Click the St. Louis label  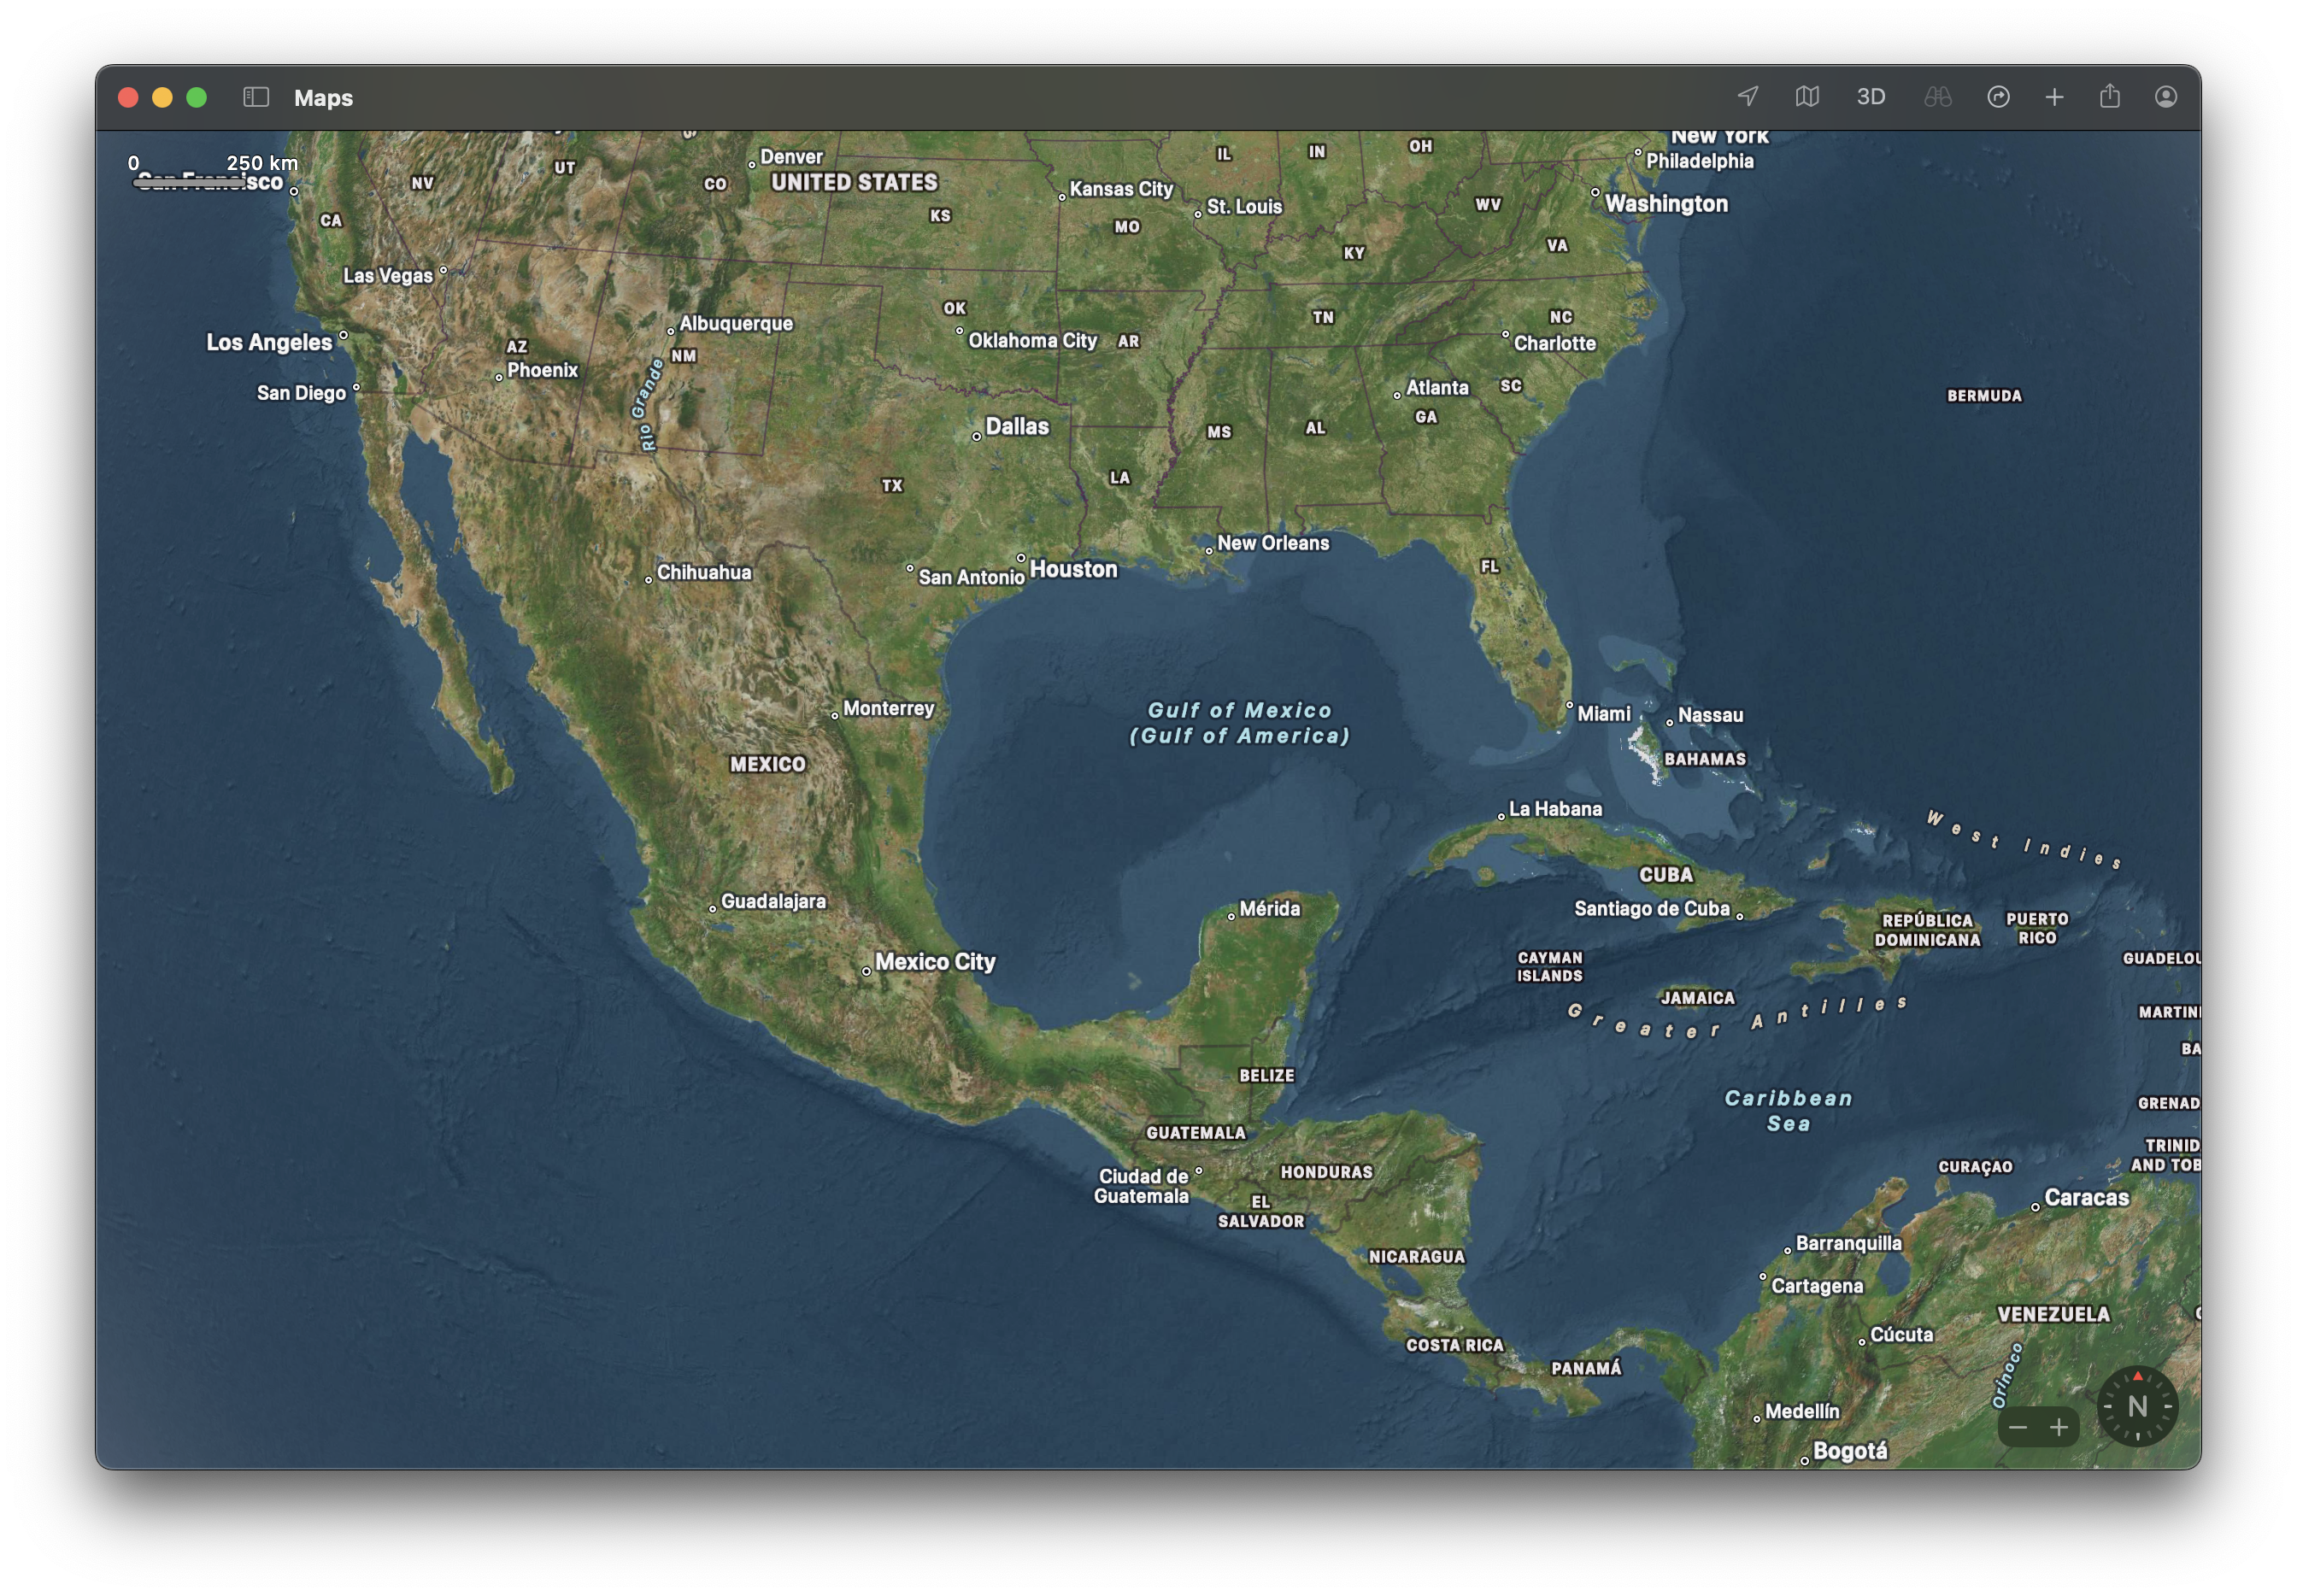click(1244, 207)
